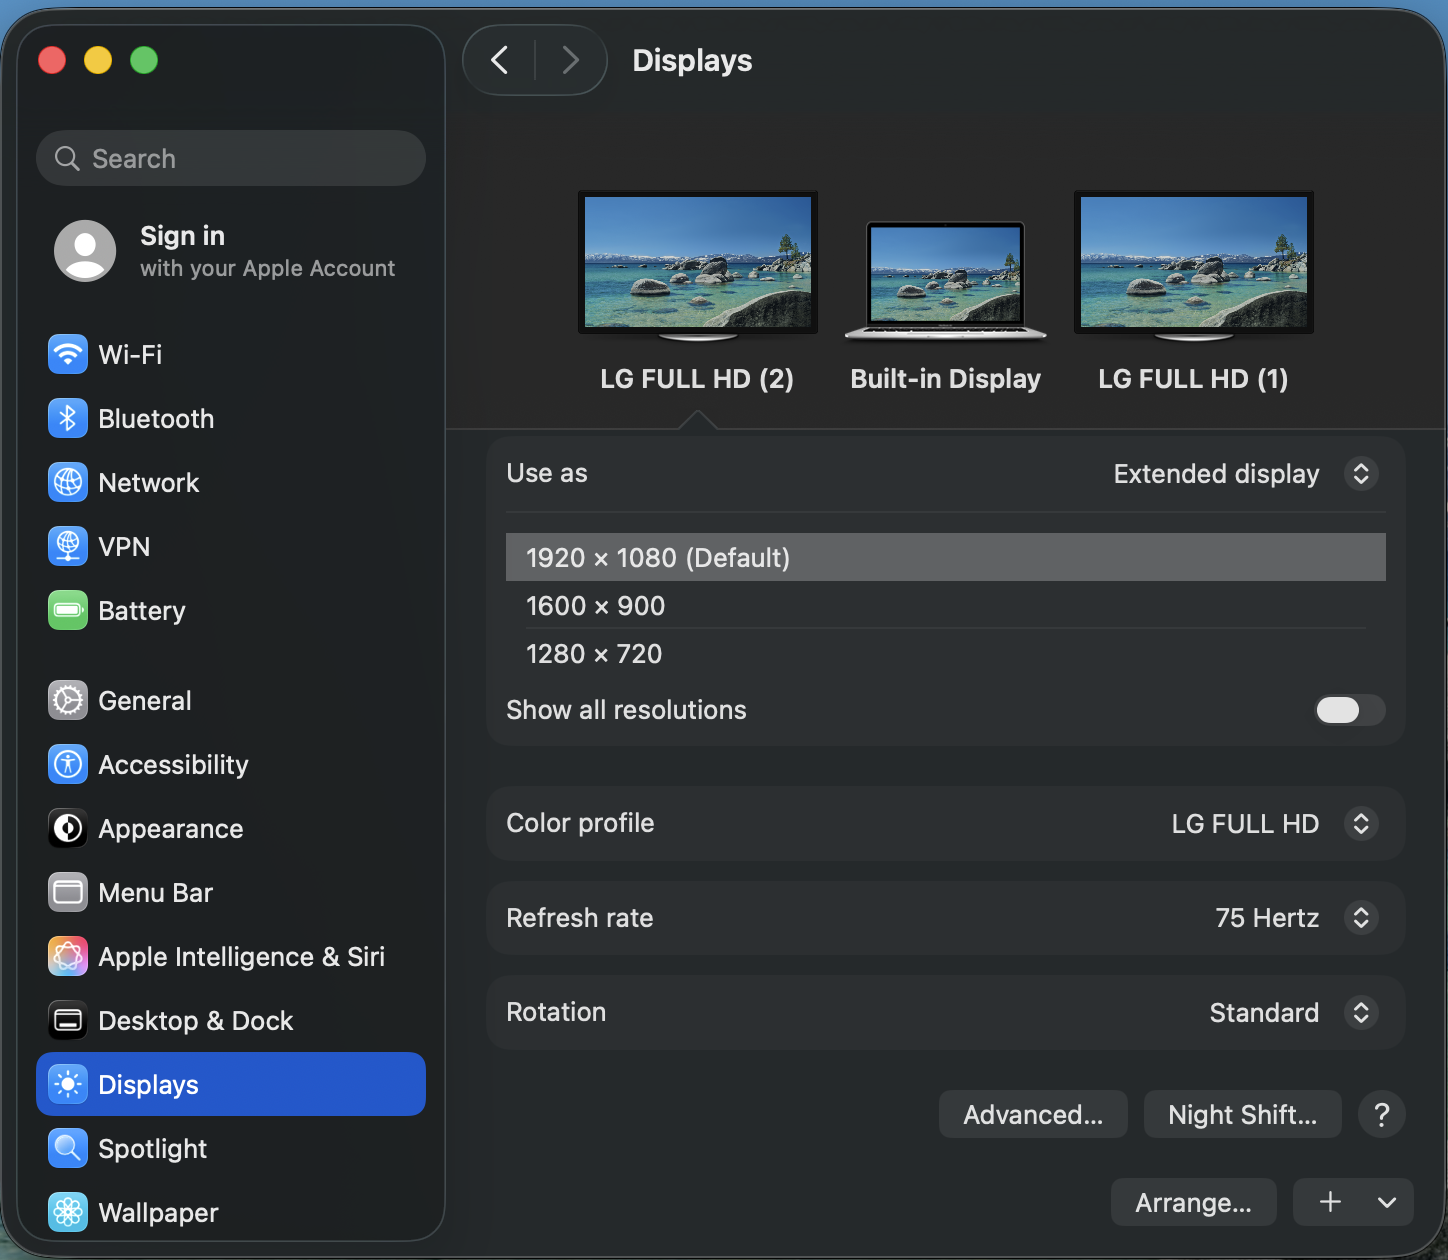Screen dimensions: 1448x1260
Task: Open the Desktop & Dock settings pane
Action: click(x=195, y=1021)
